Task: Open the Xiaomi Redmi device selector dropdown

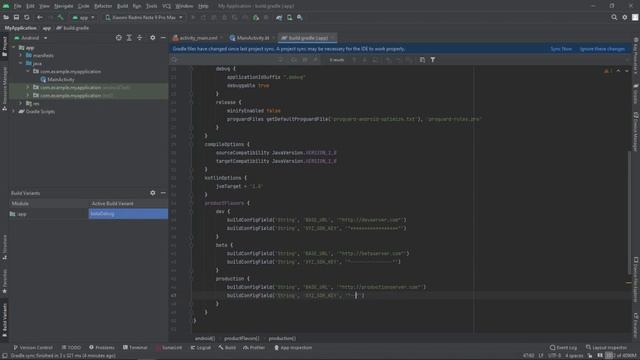Action: (x=144, y=18)
